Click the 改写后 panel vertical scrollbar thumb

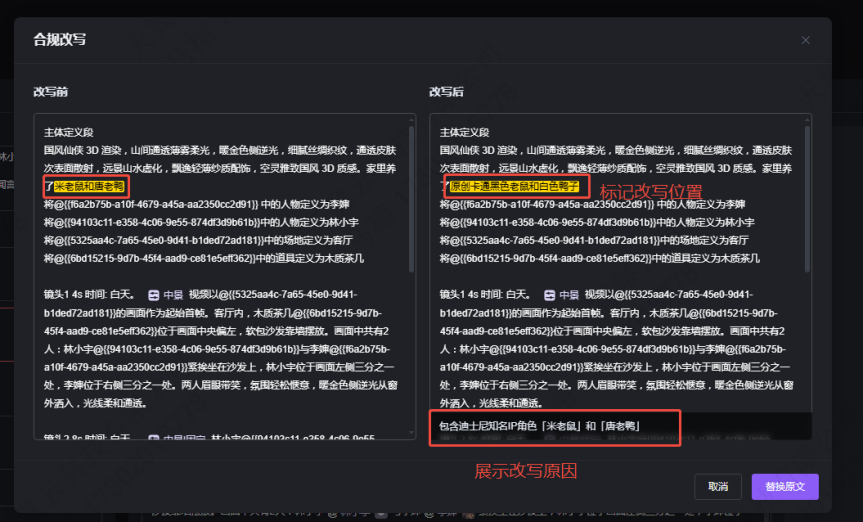pos(807,198)
